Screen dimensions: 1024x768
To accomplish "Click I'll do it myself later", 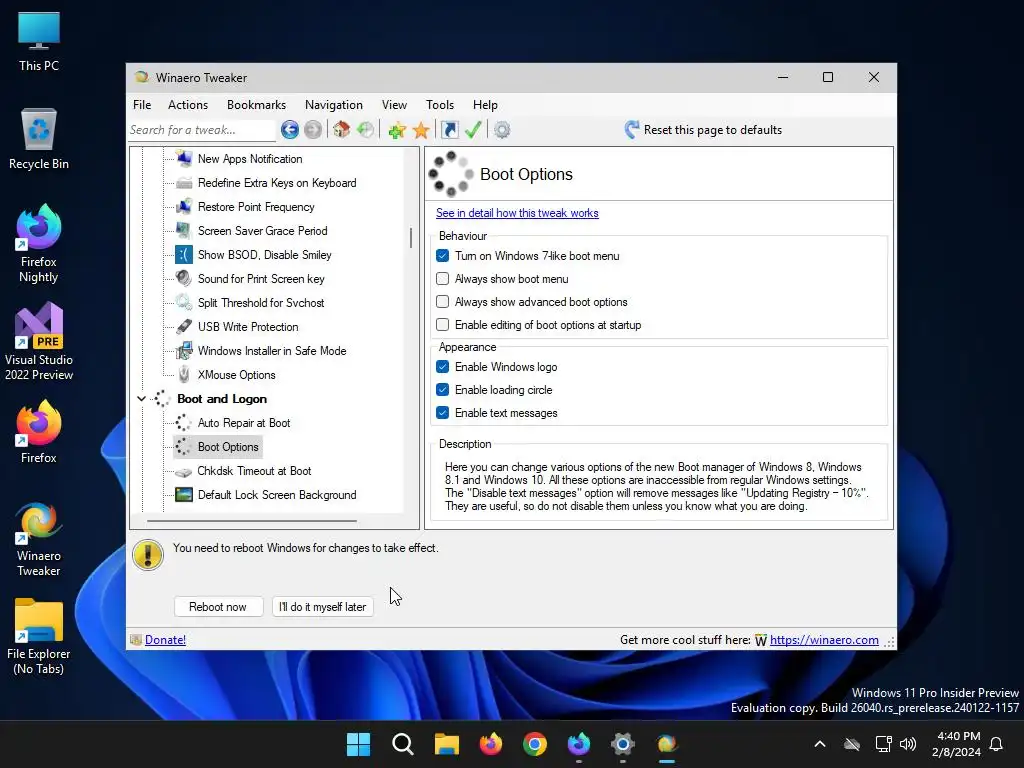I will click(323, 607).
